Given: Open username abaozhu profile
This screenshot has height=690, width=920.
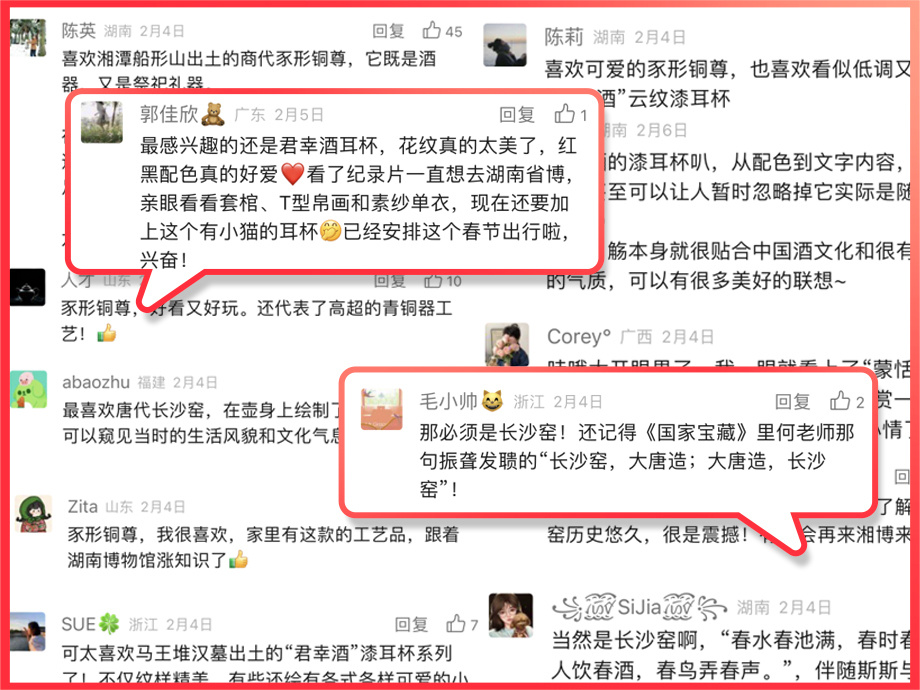Looking at the screenshot, I should pos(96,383).
